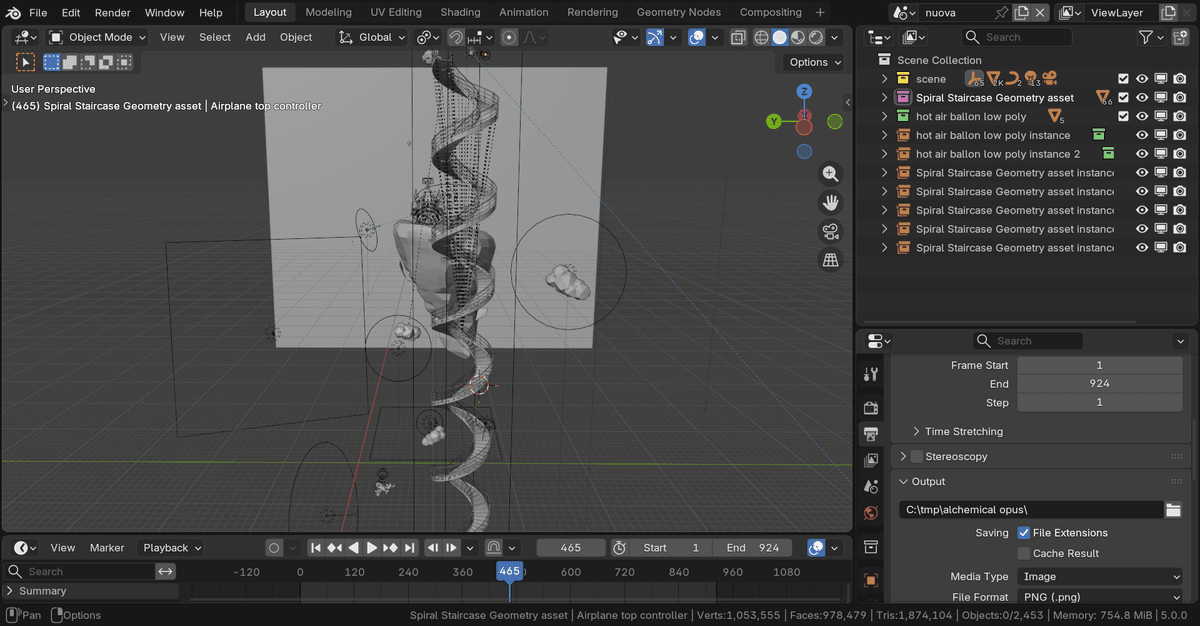Image resolution: width=1200 pixels, height=626 pixels.
Task: Disable scene collection in renders
Action: (x=1180, y=79)
